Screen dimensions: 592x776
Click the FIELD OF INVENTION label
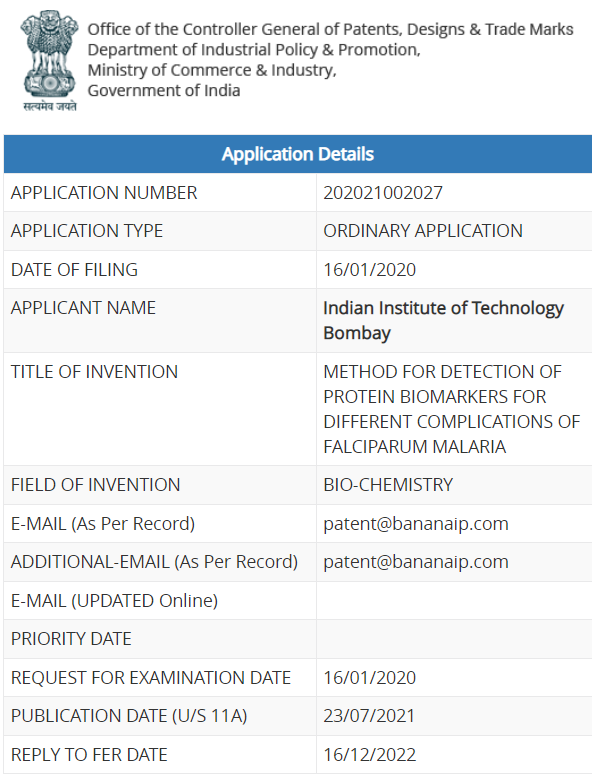pos(95,485)
